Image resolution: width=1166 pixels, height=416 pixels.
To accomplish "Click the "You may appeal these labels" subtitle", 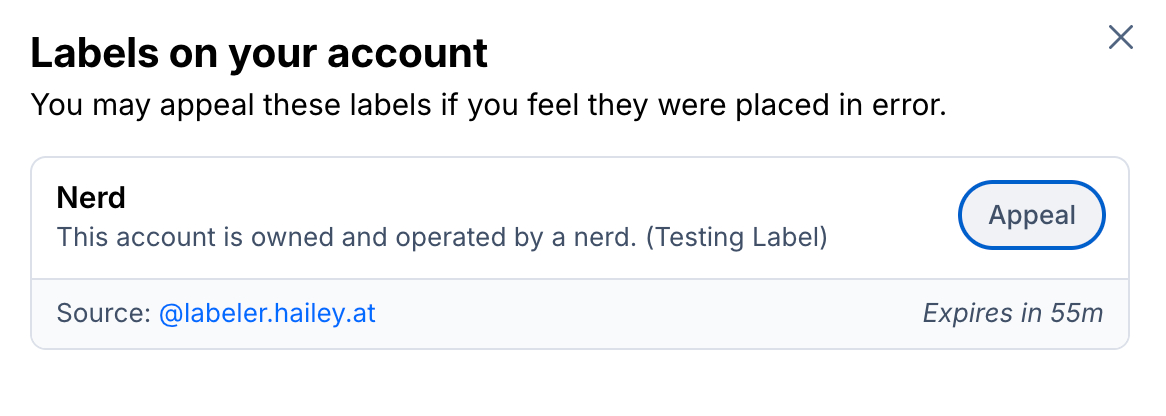I will tap(488, 104).
